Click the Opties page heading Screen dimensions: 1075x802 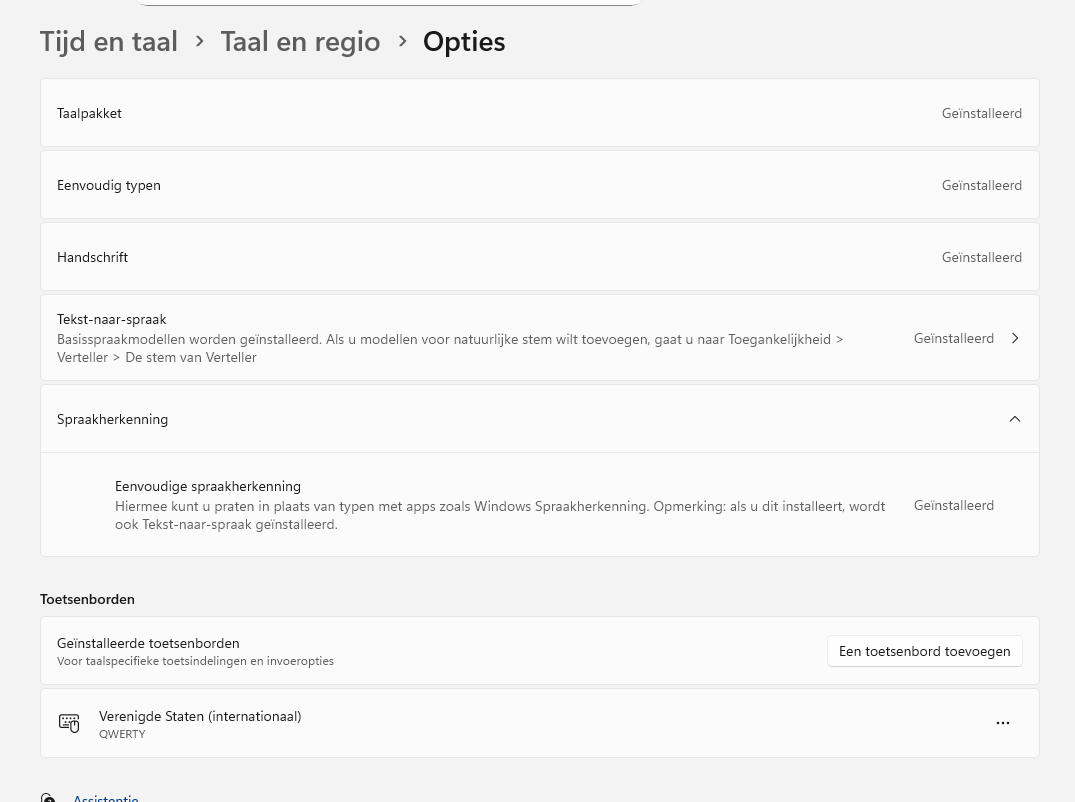click(x=464, y=42)
